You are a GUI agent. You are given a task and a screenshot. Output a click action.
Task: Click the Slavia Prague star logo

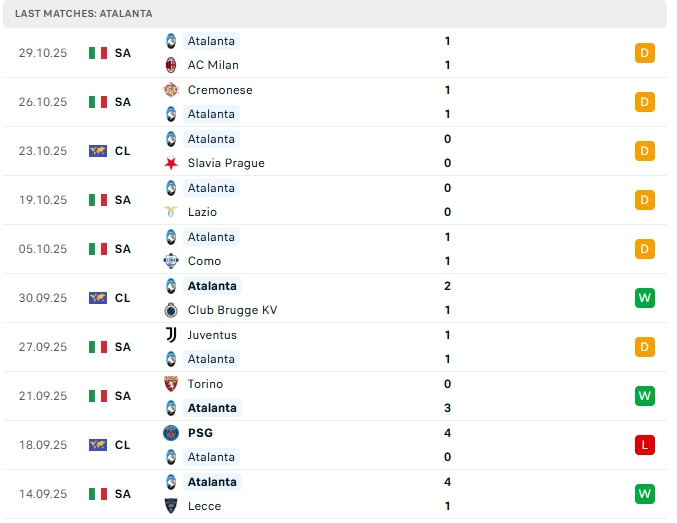click(x=171, y=163)
